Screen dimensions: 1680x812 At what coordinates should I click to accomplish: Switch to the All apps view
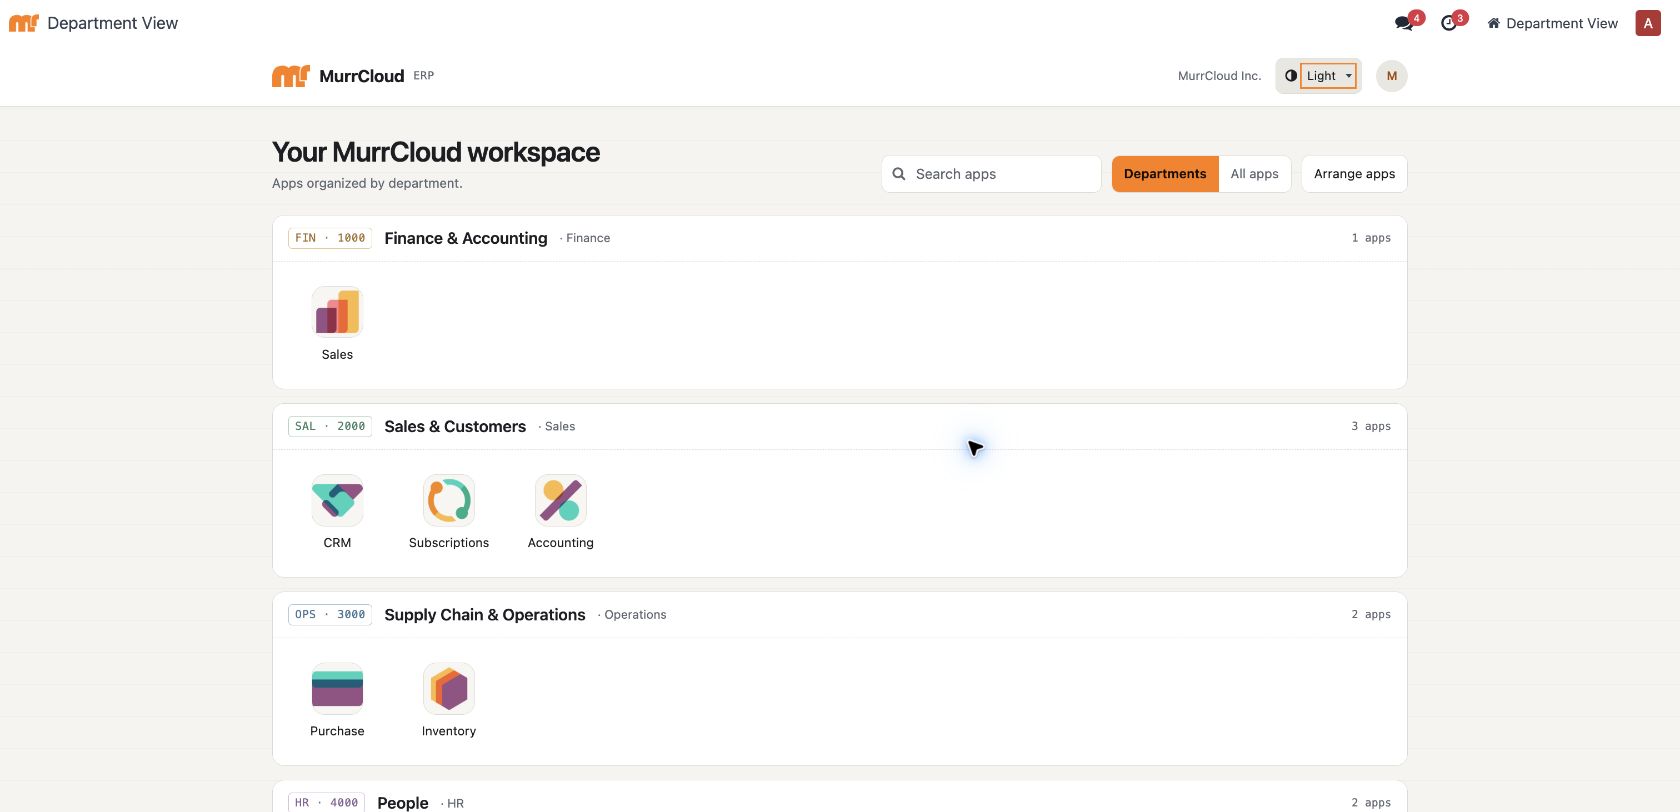[1255, 174]
